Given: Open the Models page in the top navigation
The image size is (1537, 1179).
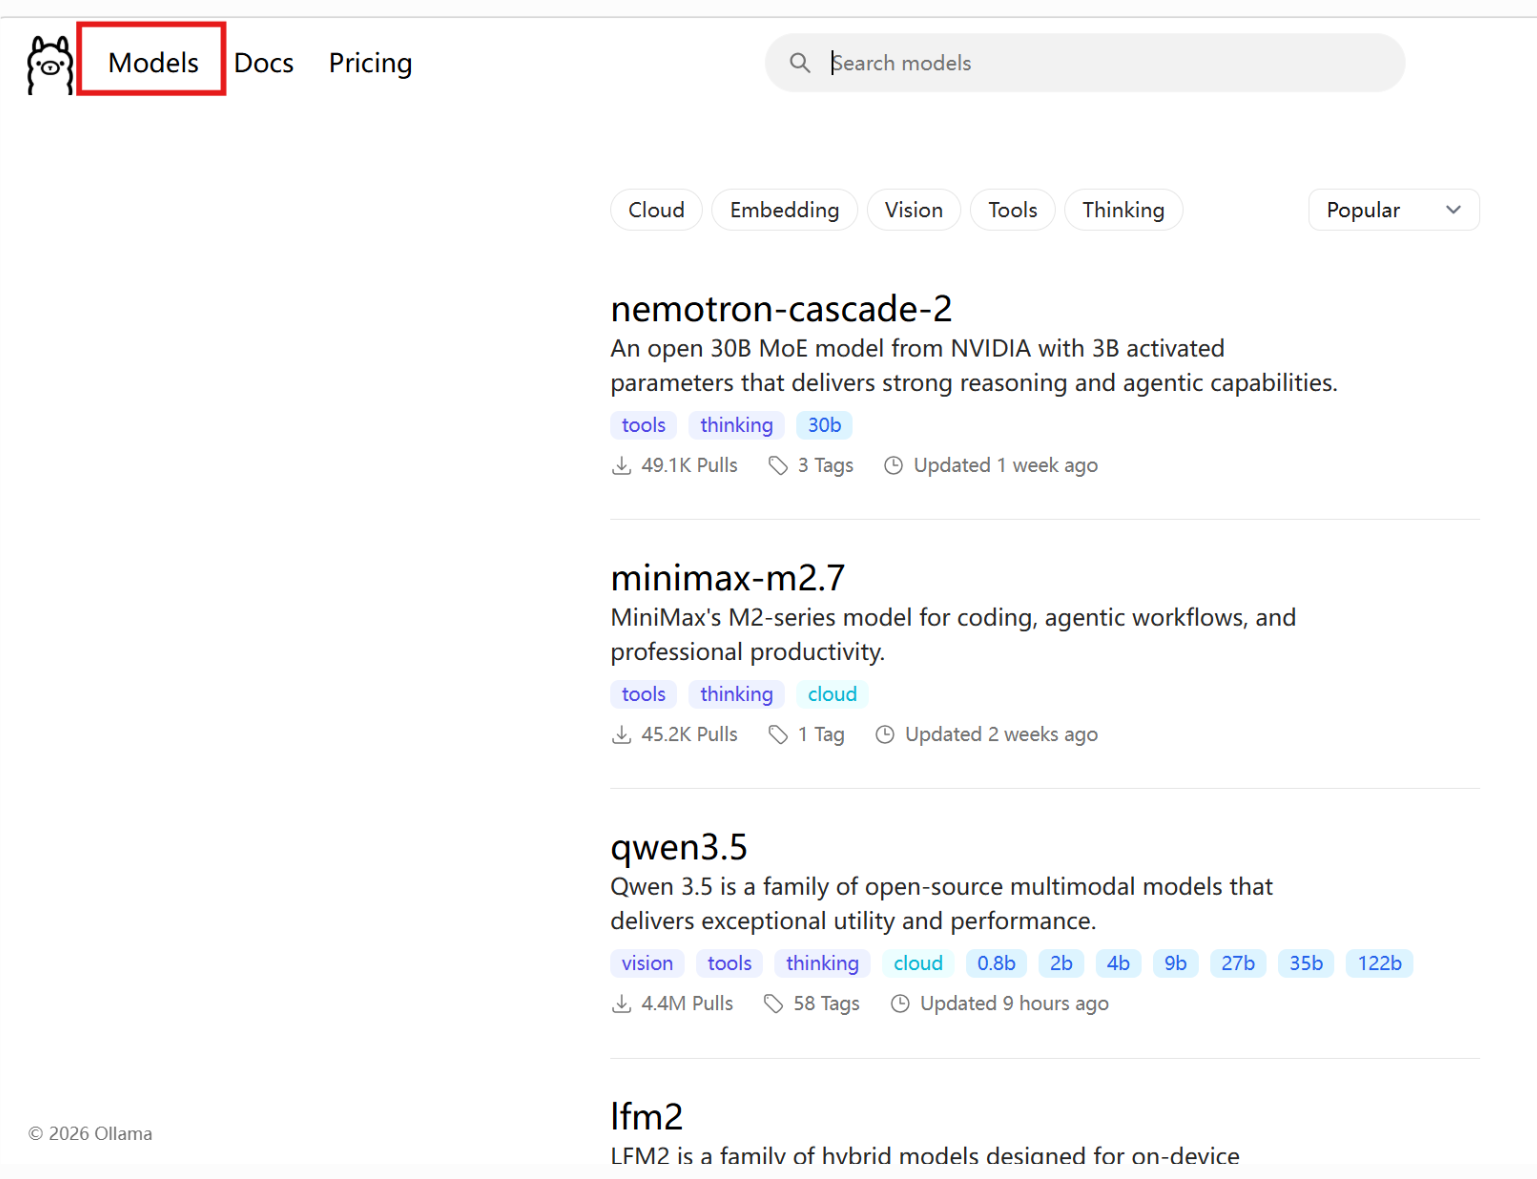Looking at the screenshot, I should pyautogui.click(x=153, y=63).
